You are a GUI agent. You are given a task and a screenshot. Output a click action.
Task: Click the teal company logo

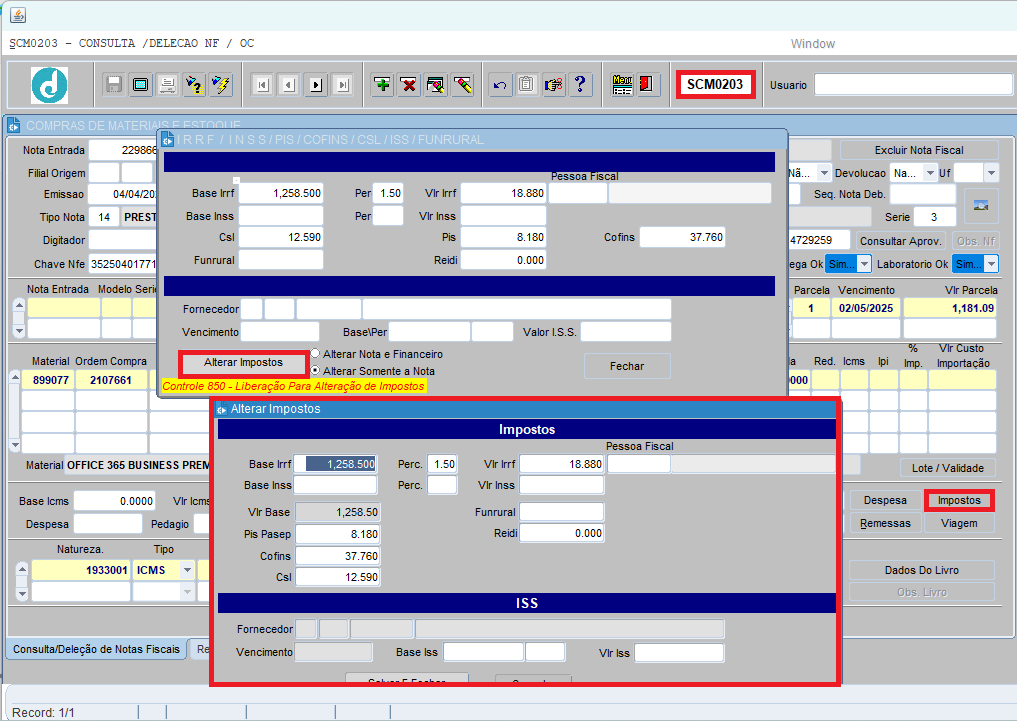[x=49, y=85]
